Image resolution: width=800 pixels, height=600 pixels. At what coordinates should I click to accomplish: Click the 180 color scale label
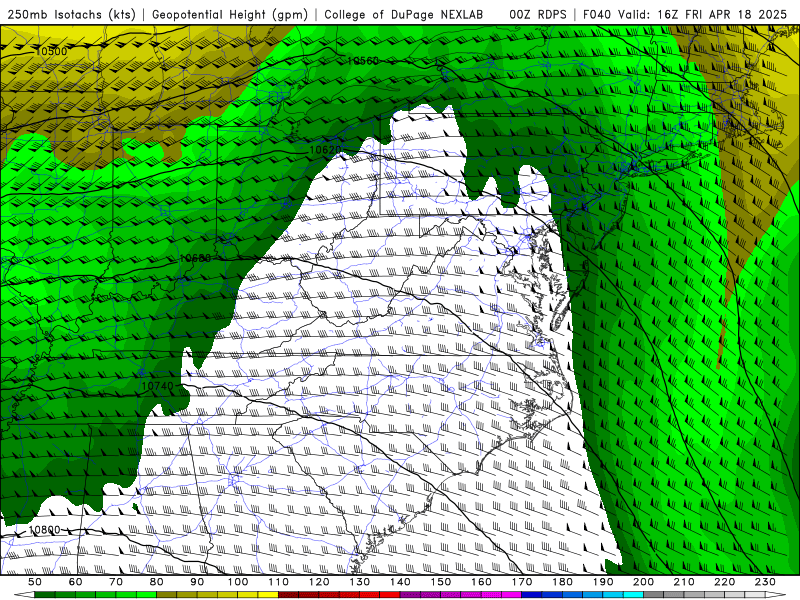pyautogui.click(x=562, y=582)
